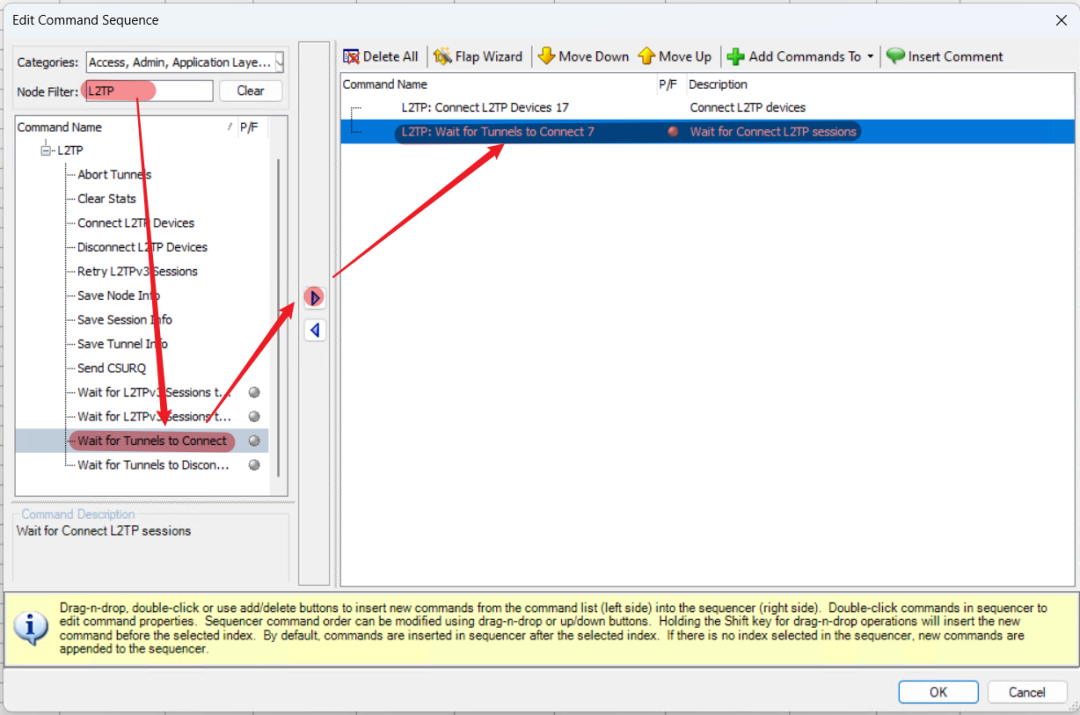
Task: Click the right arrow add-command button
Action: (x=315, y=297)
